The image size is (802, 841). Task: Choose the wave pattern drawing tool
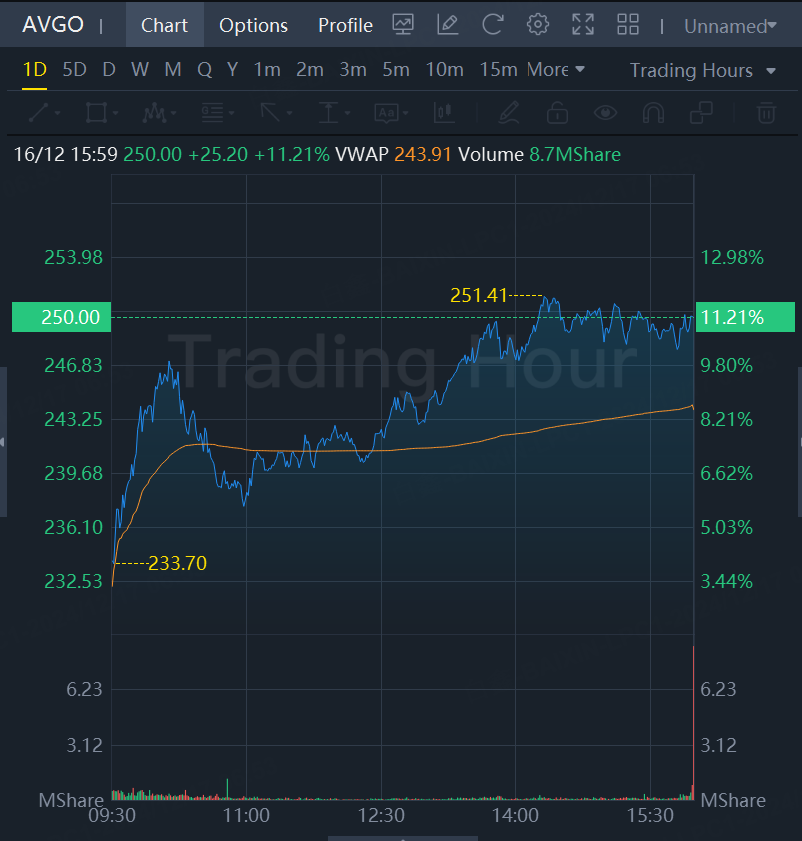[x=154, y=113]
